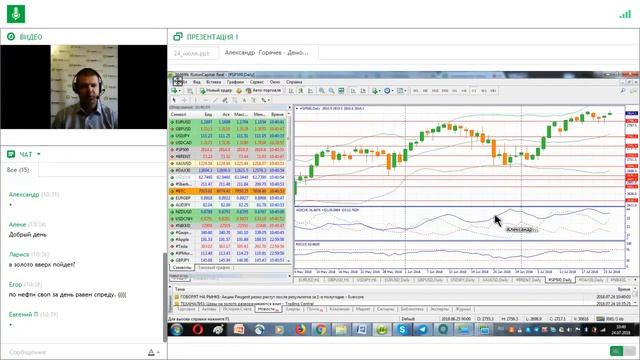Viewport: 640px width, 360px height.
Task: Click market watch scroll down arrow
Action: tap(289, 260)
